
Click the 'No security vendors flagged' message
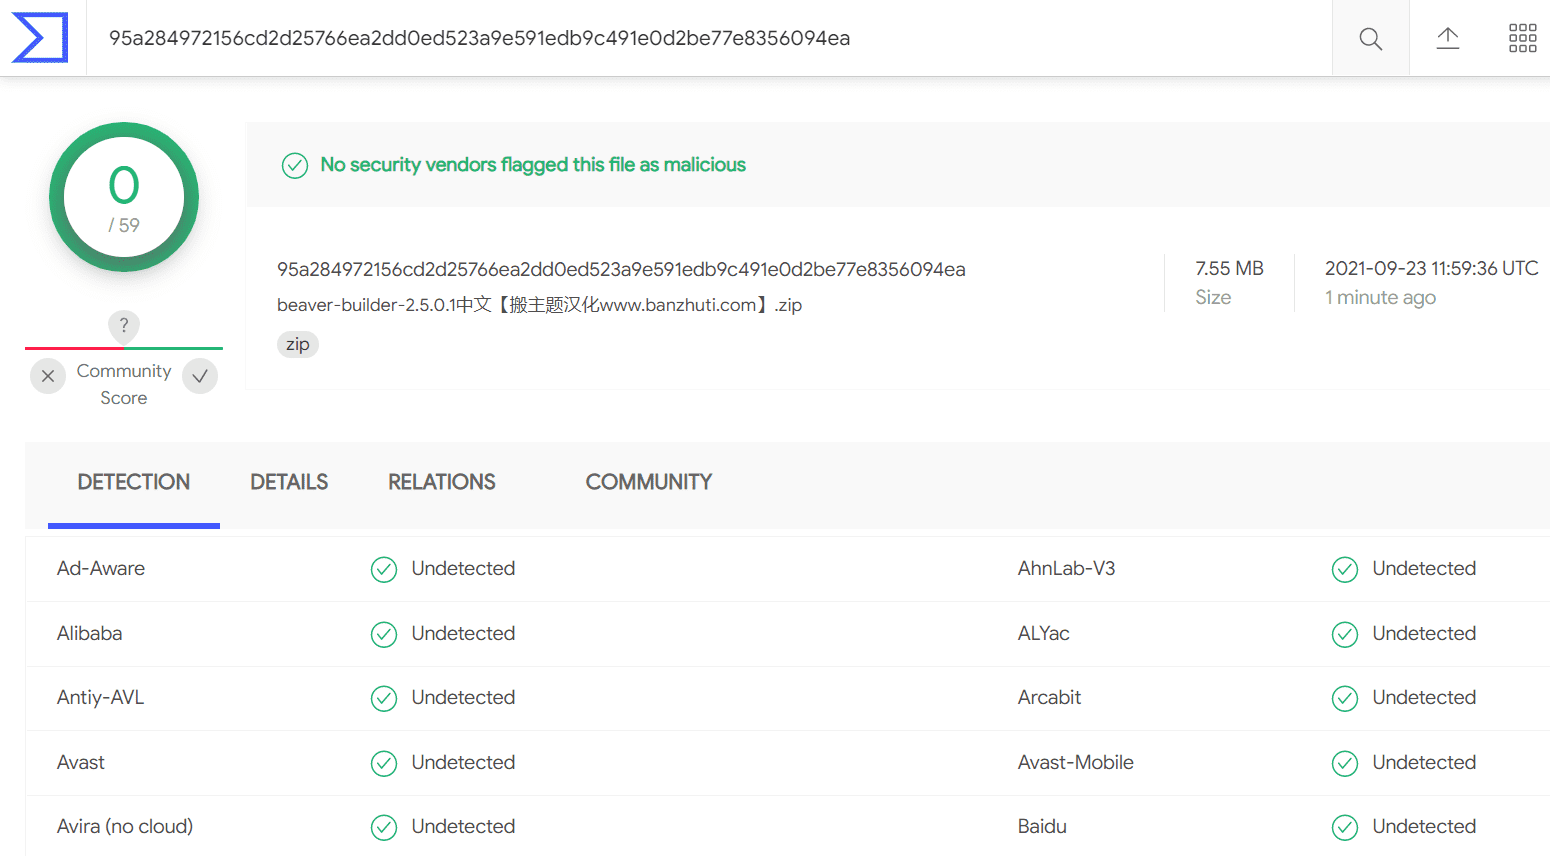point(533,165)
